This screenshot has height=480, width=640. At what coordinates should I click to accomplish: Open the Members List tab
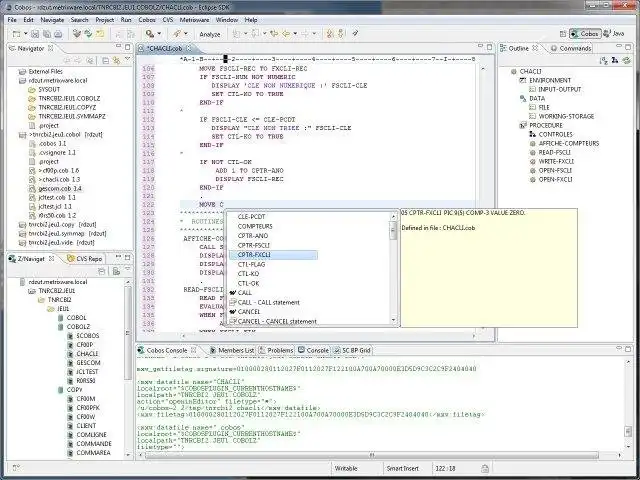235,350
